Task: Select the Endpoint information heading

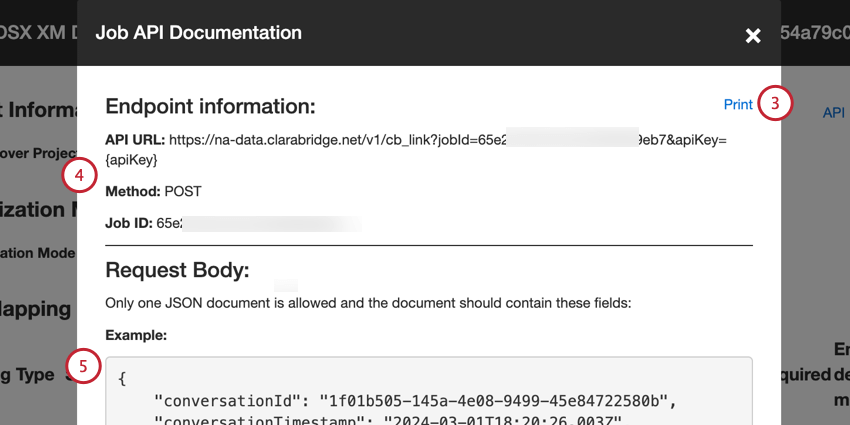Action: [x=210, y=106]
